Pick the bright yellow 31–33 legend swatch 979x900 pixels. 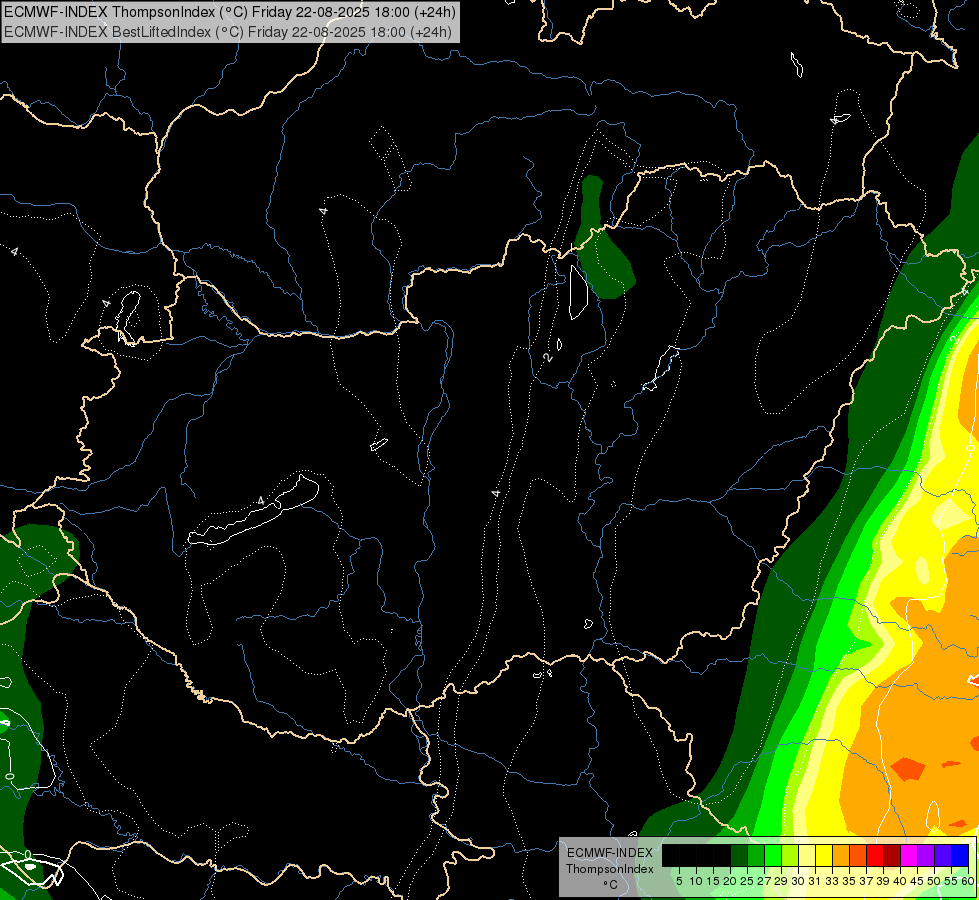(x=824, y=855)
